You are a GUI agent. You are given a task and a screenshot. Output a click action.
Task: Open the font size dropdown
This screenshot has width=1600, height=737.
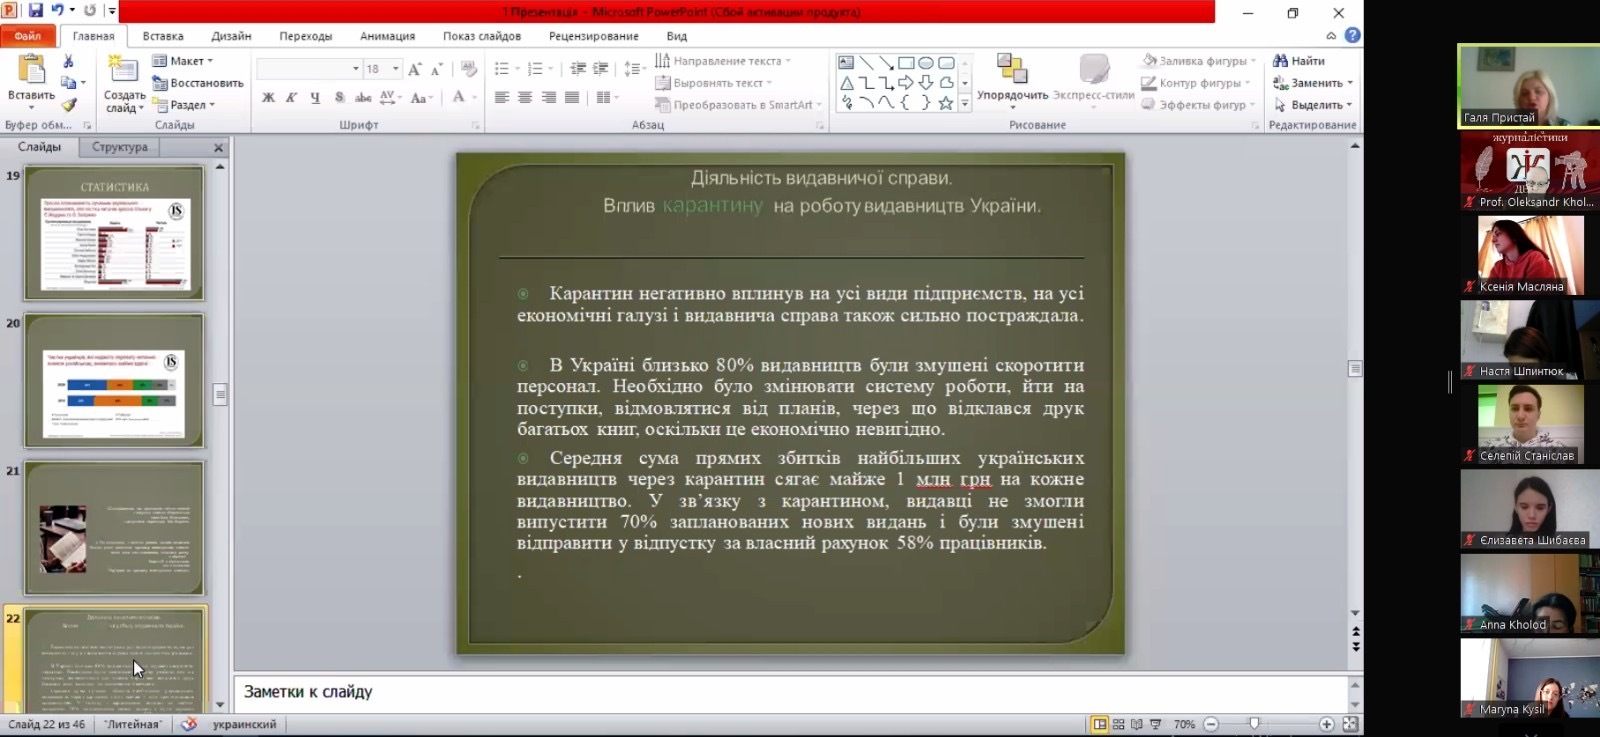pyautogui.click(x=396, y=69)
